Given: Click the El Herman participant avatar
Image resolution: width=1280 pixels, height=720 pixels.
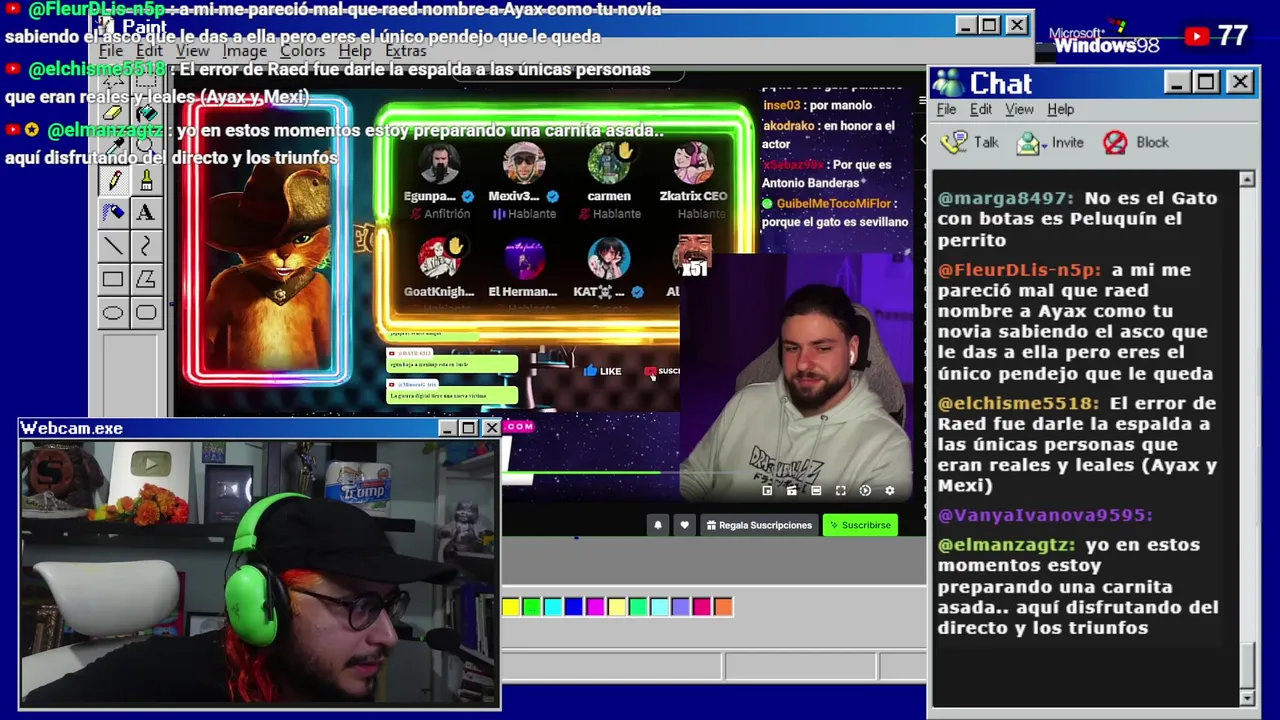Looking at the screenshot, I should tap(523, 260).
